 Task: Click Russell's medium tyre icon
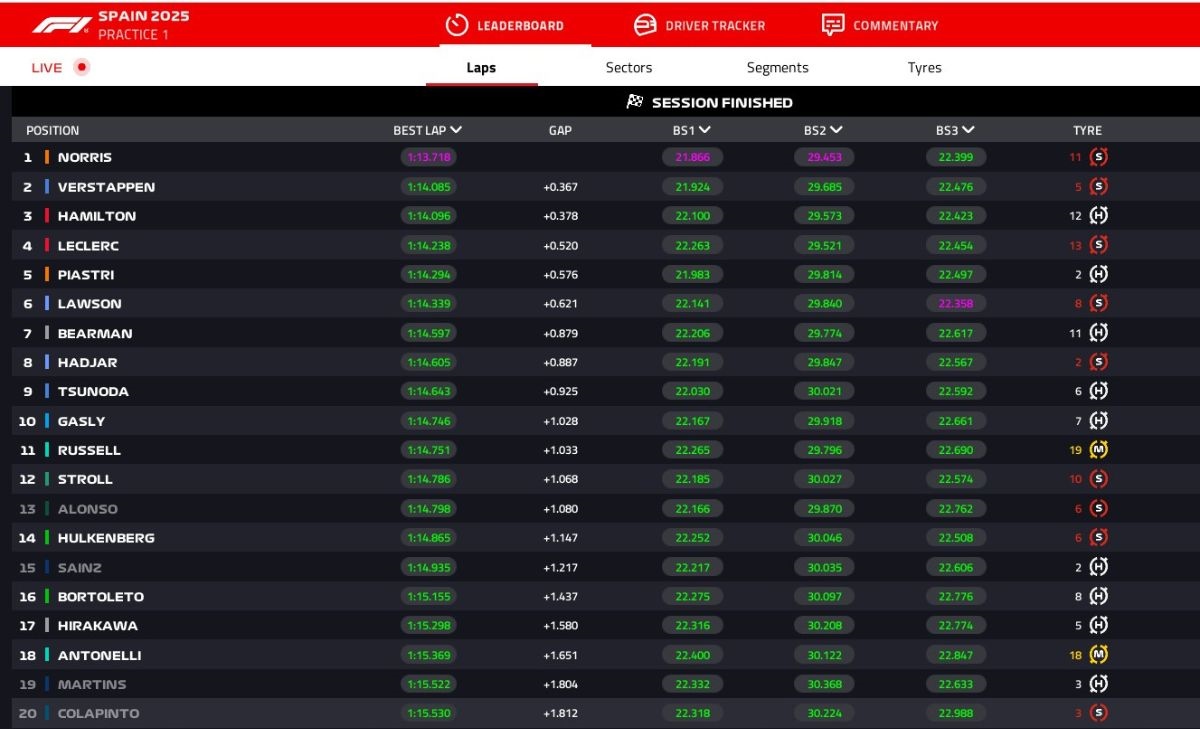click(1099, 450)
